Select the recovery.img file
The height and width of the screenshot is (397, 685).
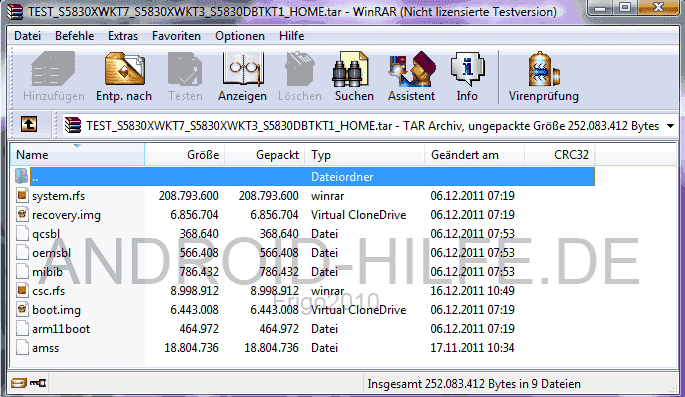tap(66, 215)
